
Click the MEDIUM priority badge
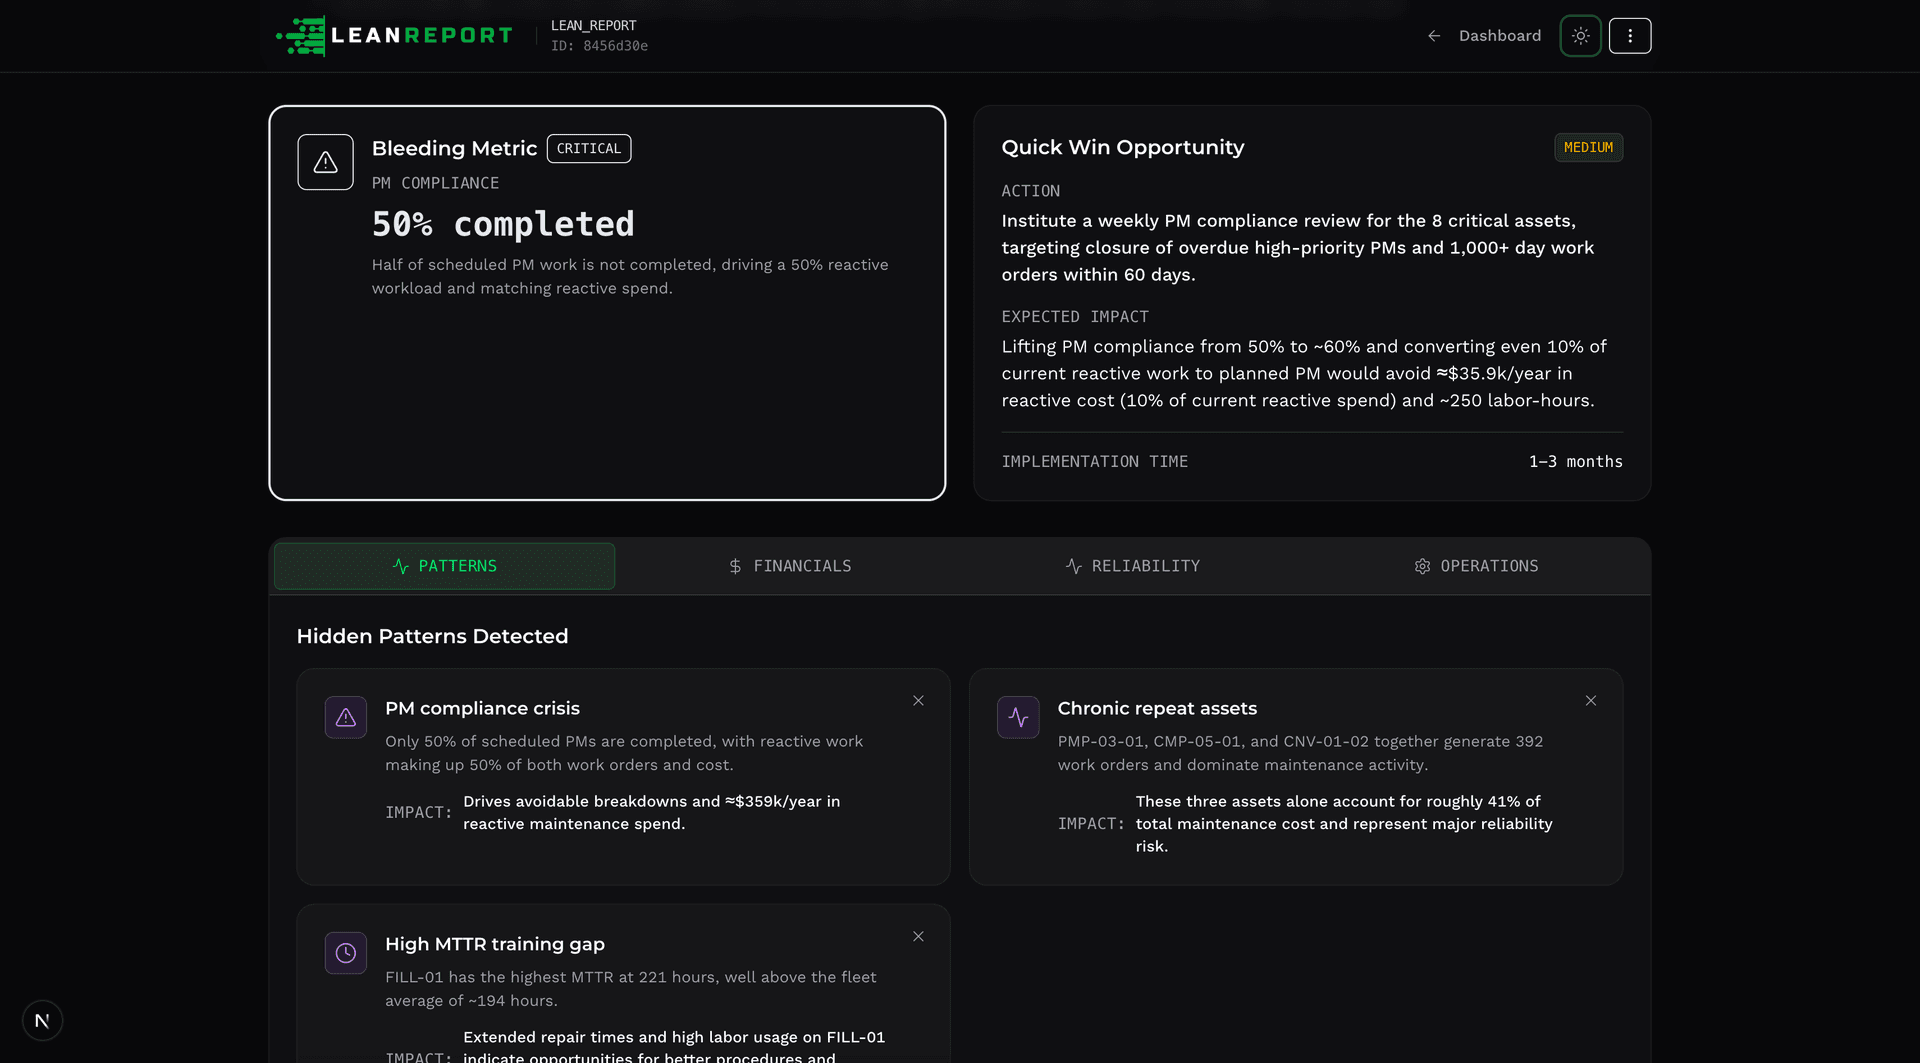tap(1588, 147)
